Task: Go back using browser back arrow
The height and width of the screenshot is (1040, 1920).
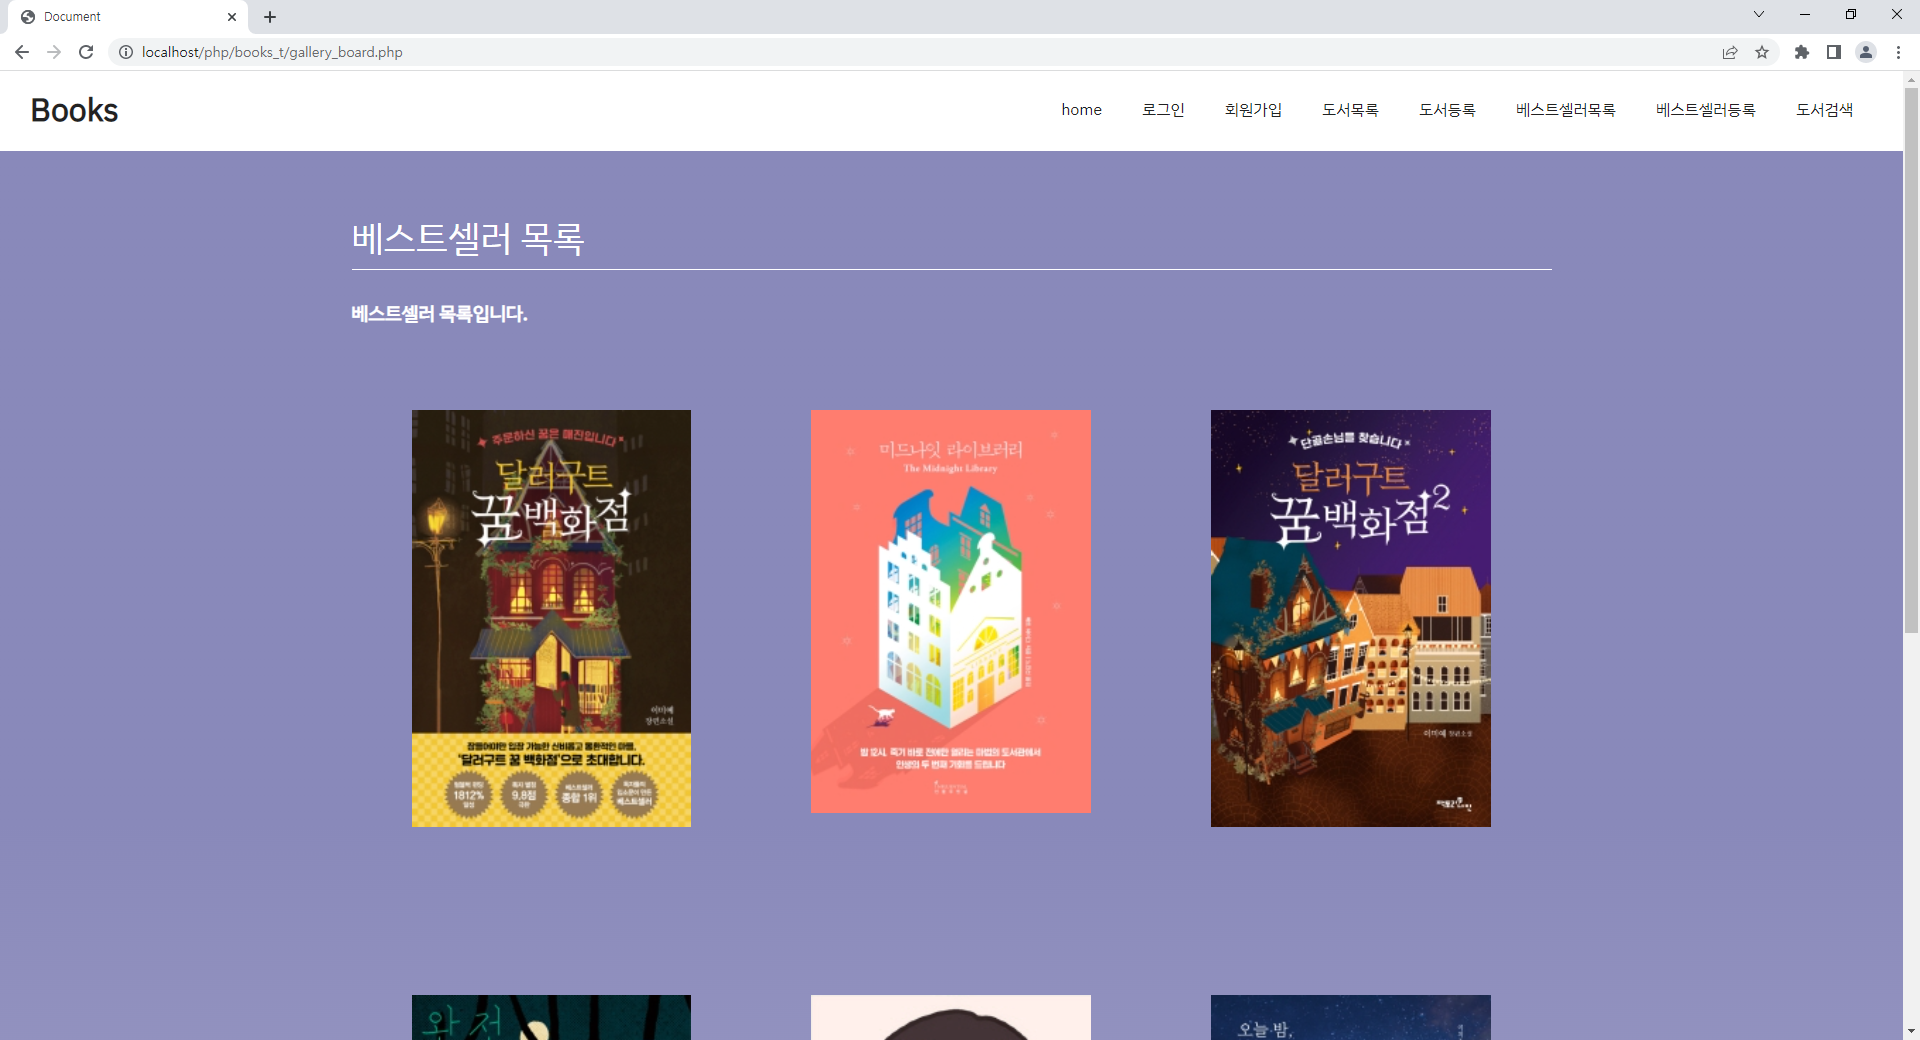Action: (22, 52)
